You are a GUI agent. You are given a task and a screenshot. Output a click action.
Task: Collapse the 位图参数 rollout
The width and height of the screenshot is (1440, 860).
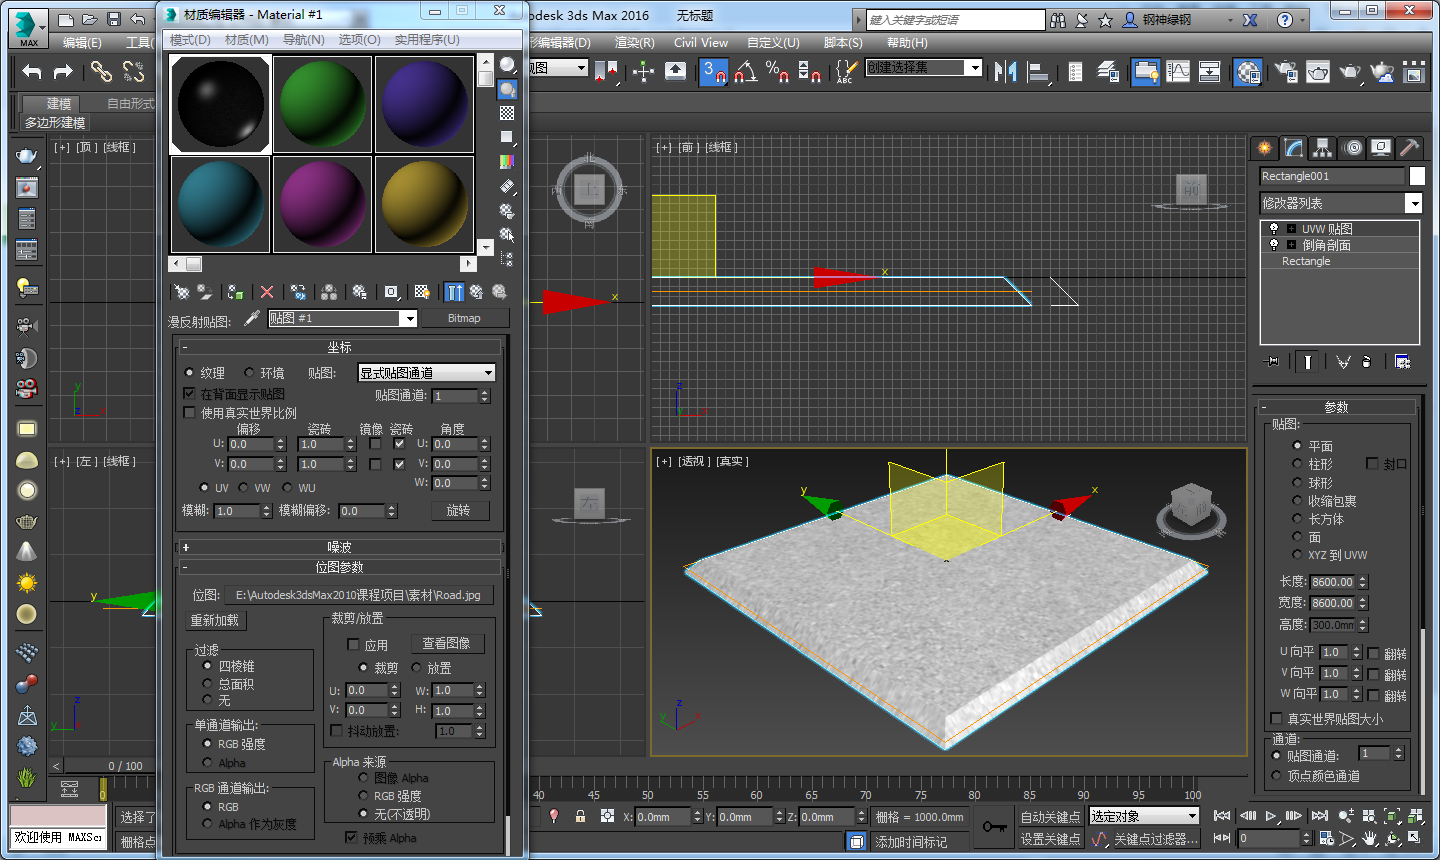pos(339,567)
